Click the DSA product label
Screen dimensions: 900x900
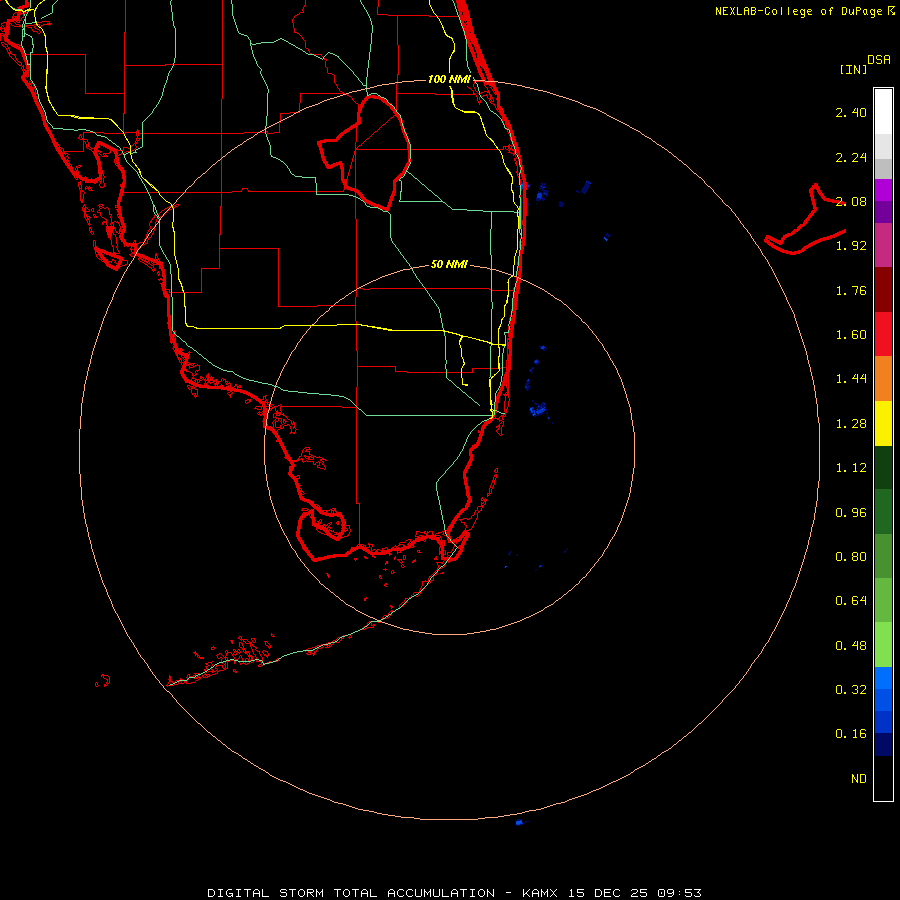(x=879, y=59)
